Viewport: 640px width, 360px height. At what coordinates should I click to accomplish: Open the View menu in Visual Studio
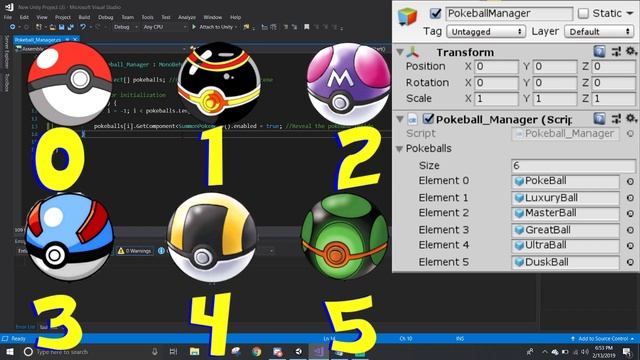42,17
